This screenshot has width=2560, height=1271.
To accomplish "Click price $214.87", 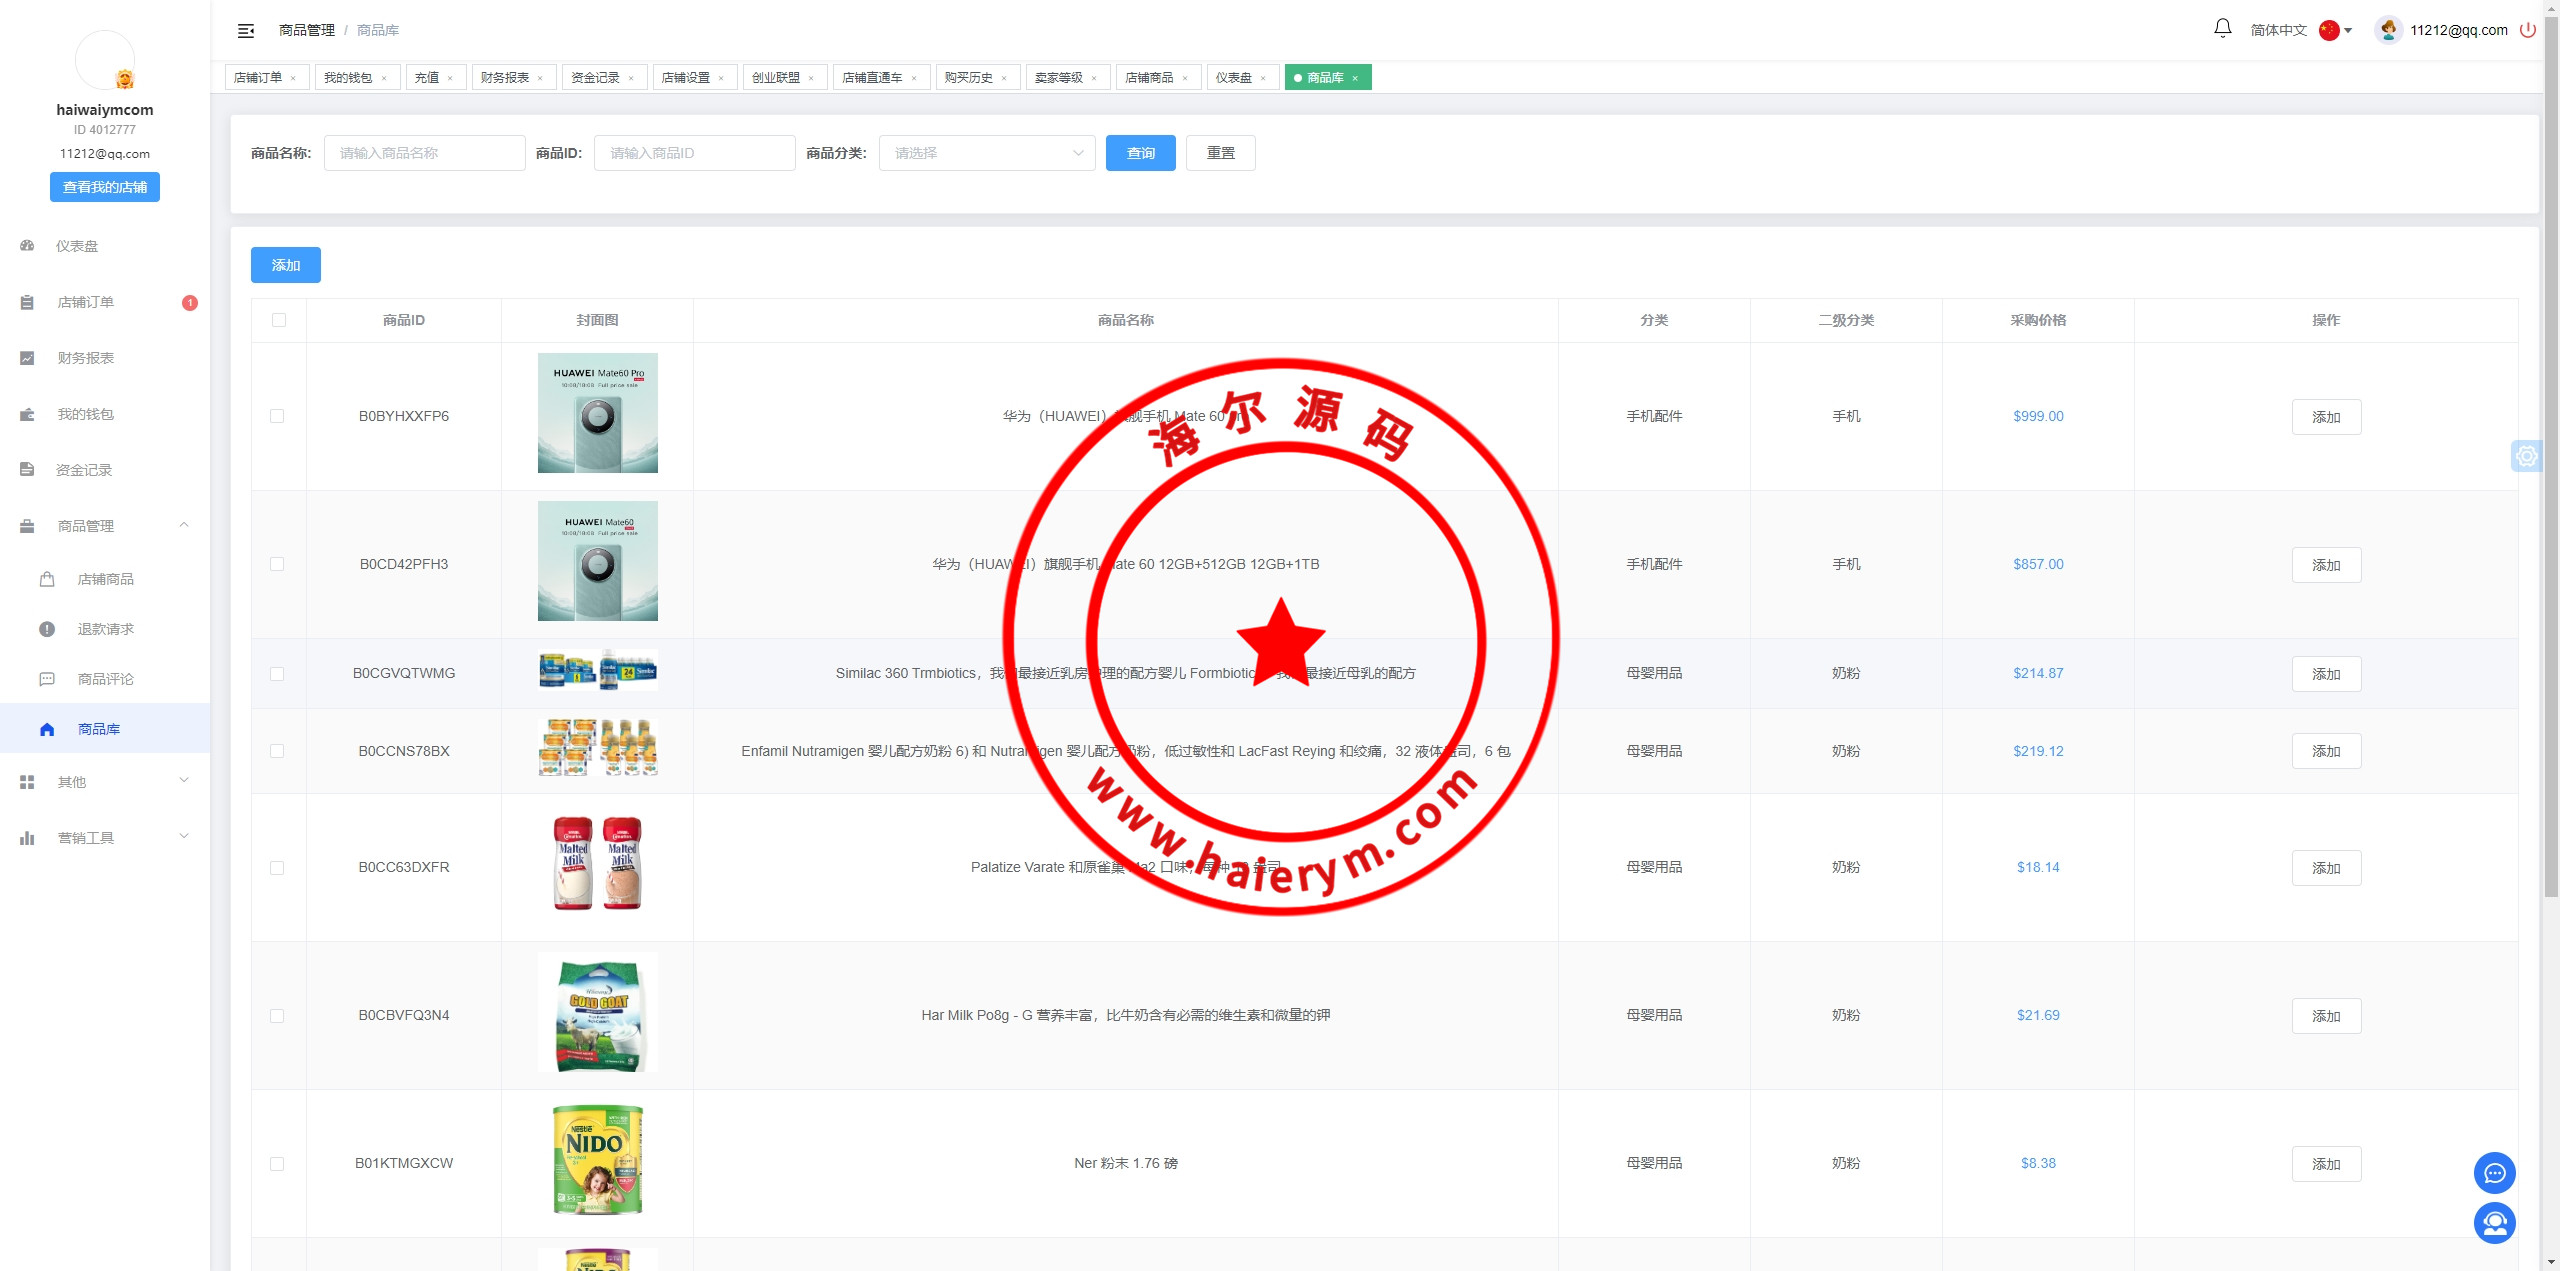I will [x=2038, y=673].
